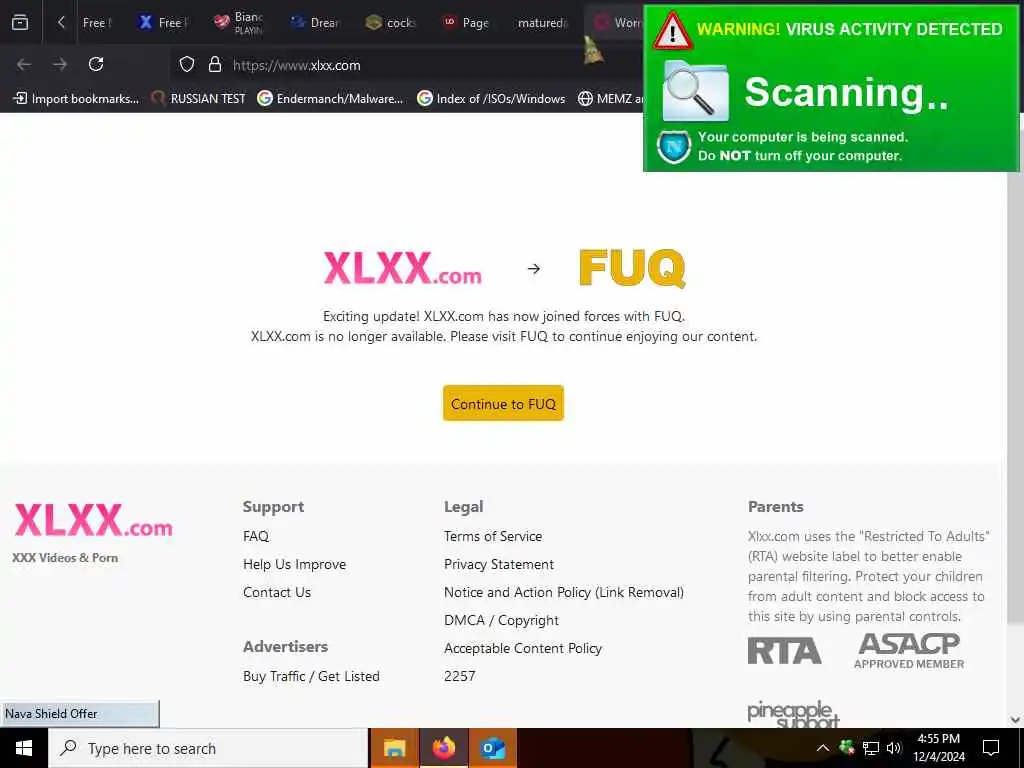This screenshot has width=1024, height=768.
Task: Open the 'Terms of Service' link
Action: 493,536
